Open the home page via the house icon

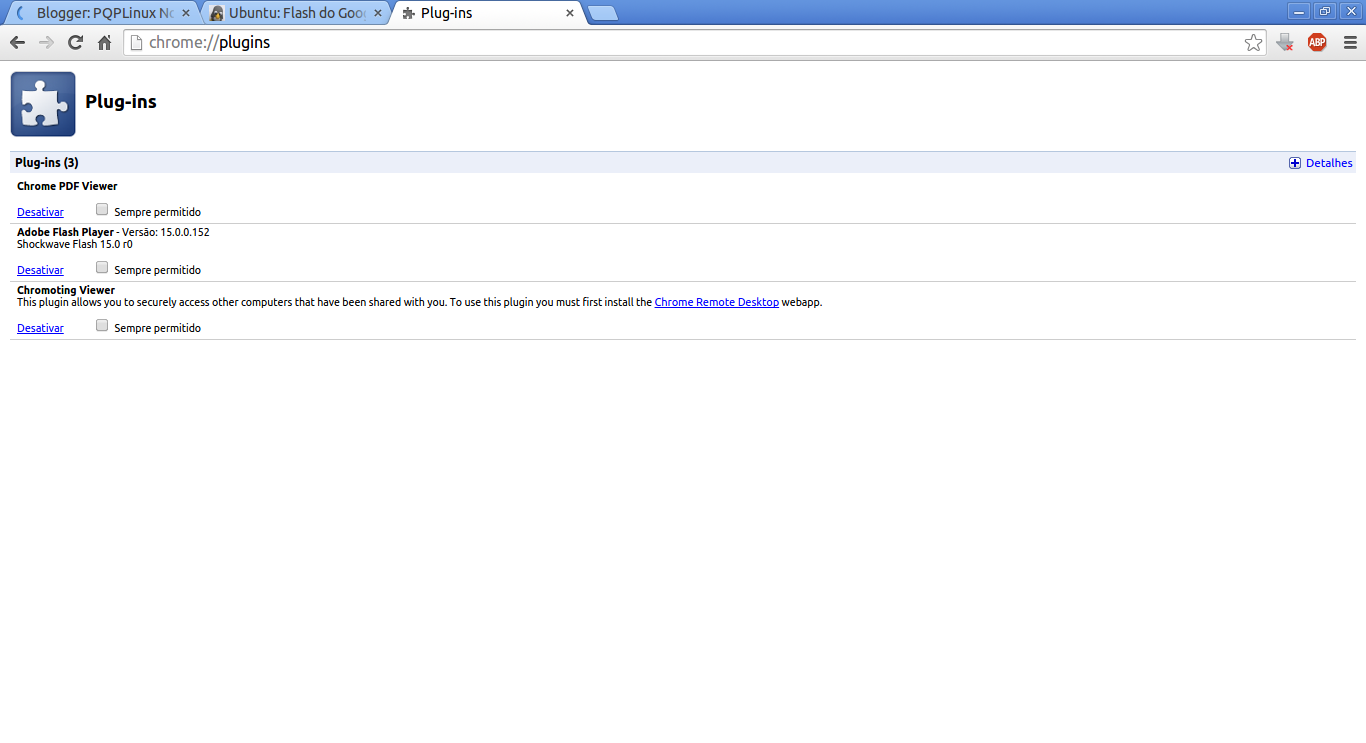tap(104, 42)
